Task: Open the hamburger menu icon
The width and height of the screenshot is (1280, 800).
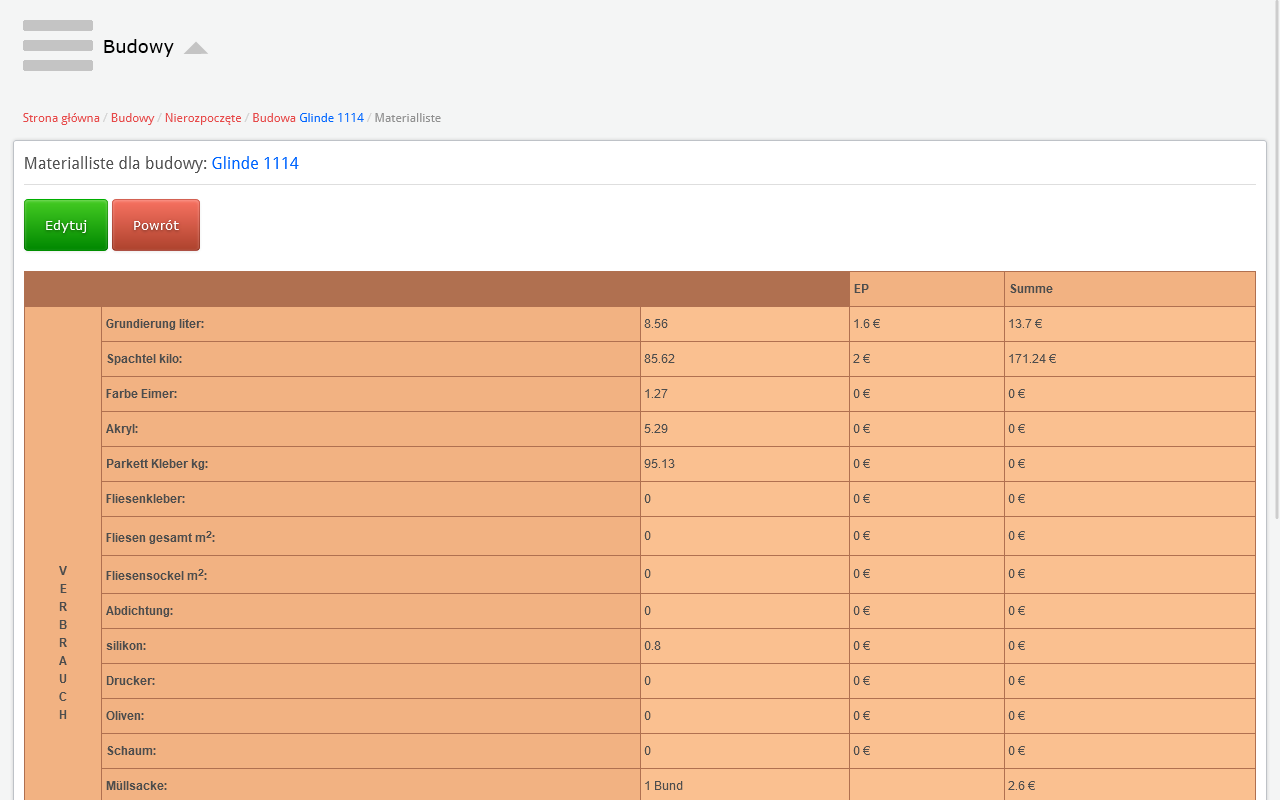Action: pos(58,46)
